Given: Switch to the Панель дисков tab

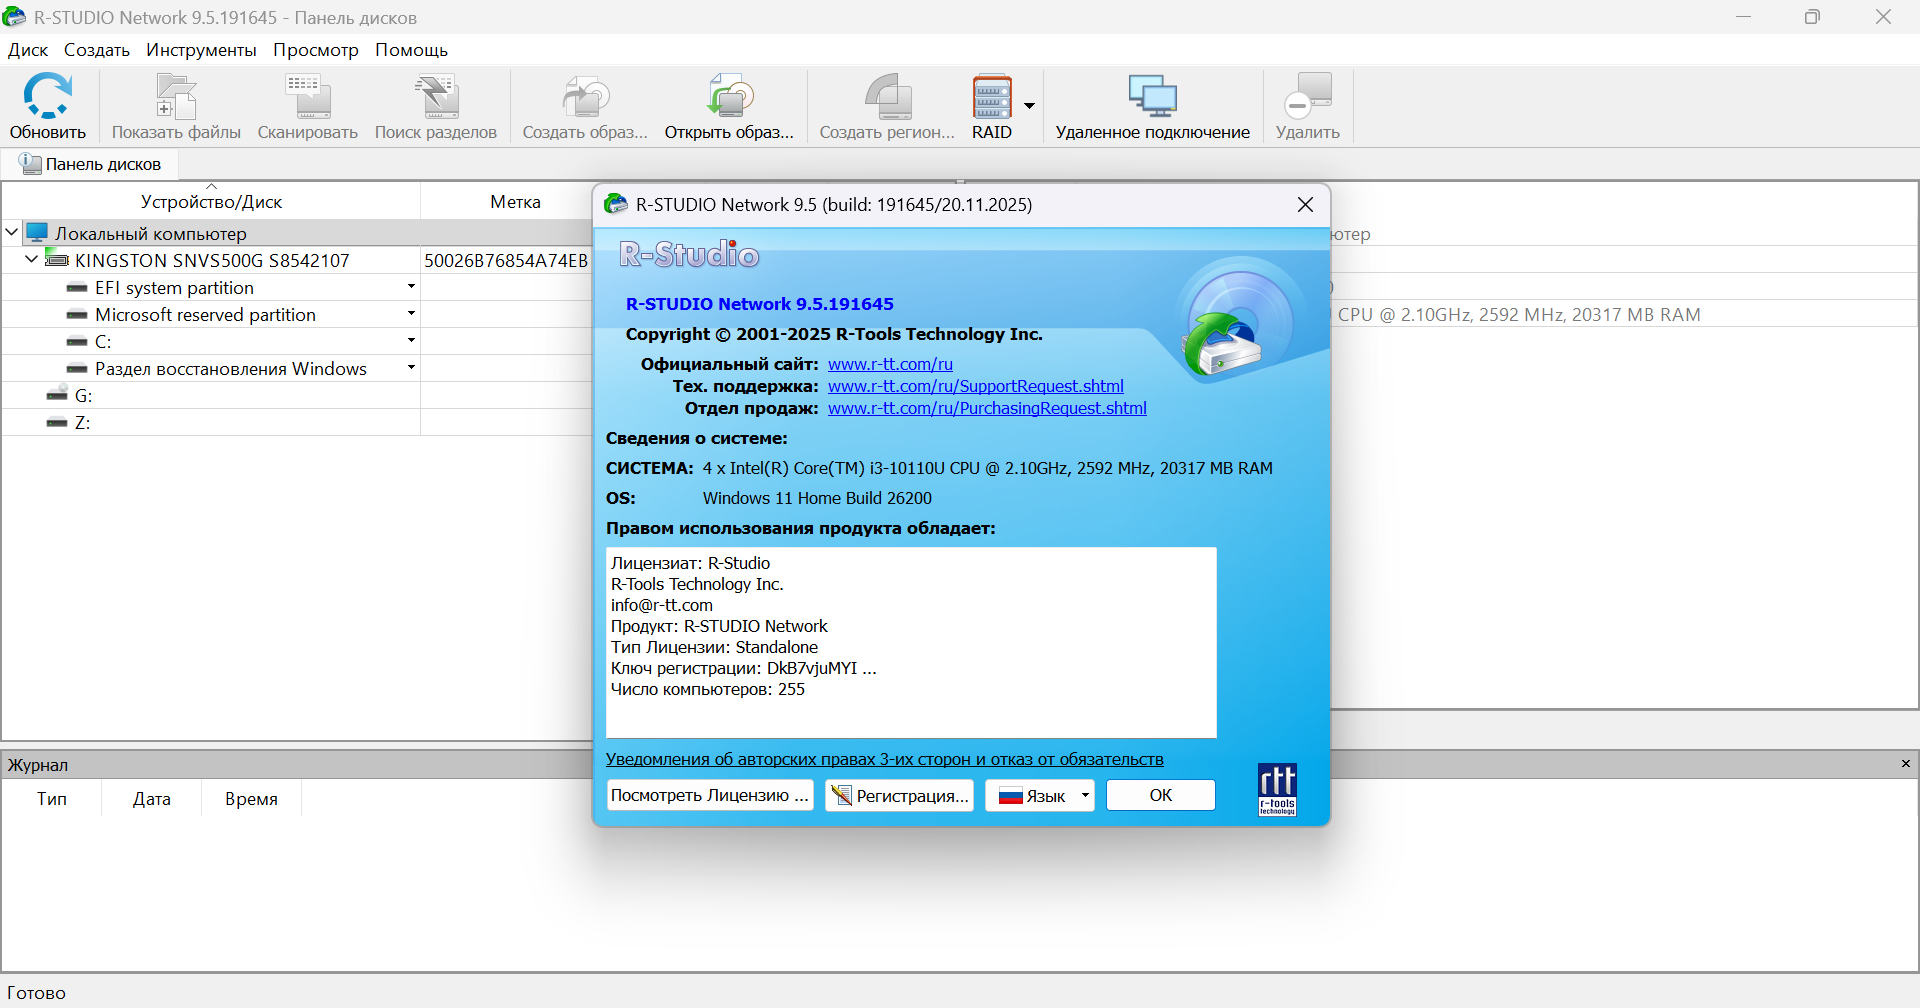Looking at the screenshot, I should pos(90,164).
